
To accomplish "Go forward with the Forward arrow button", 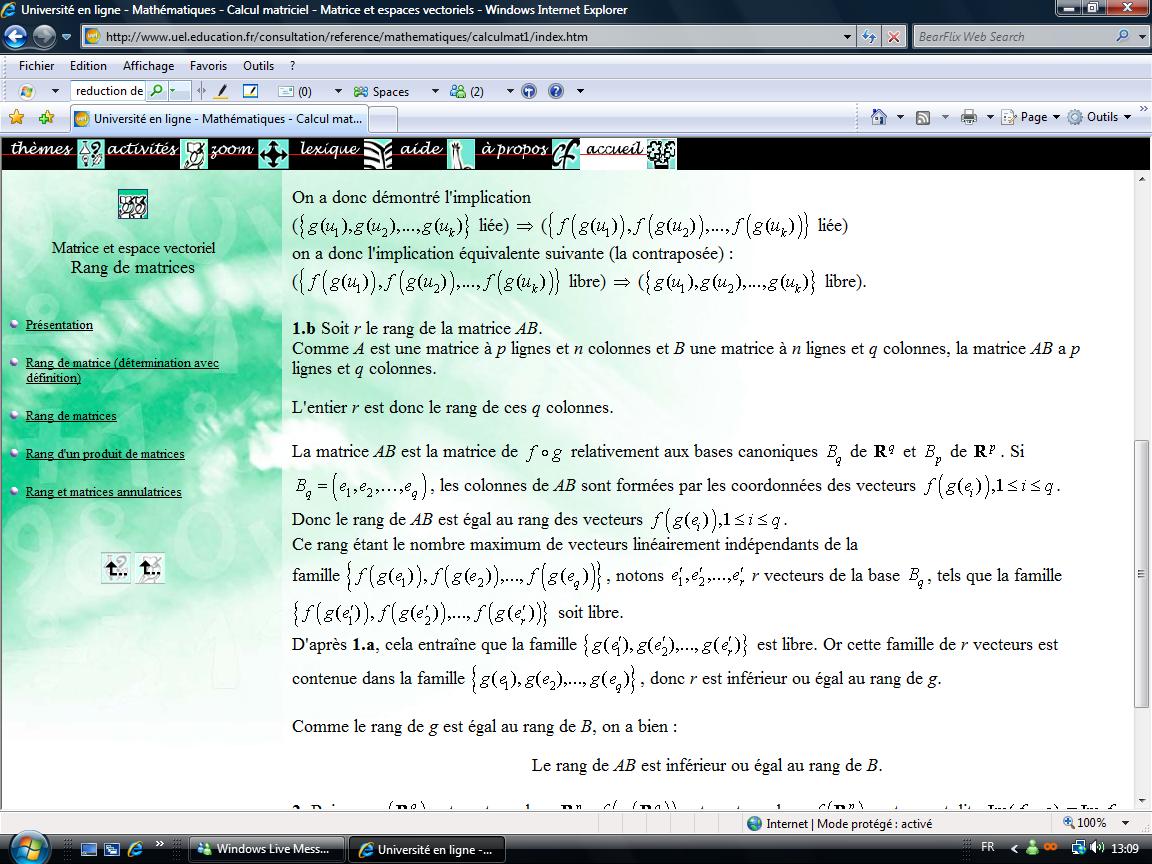I will (x=44, y=36).
